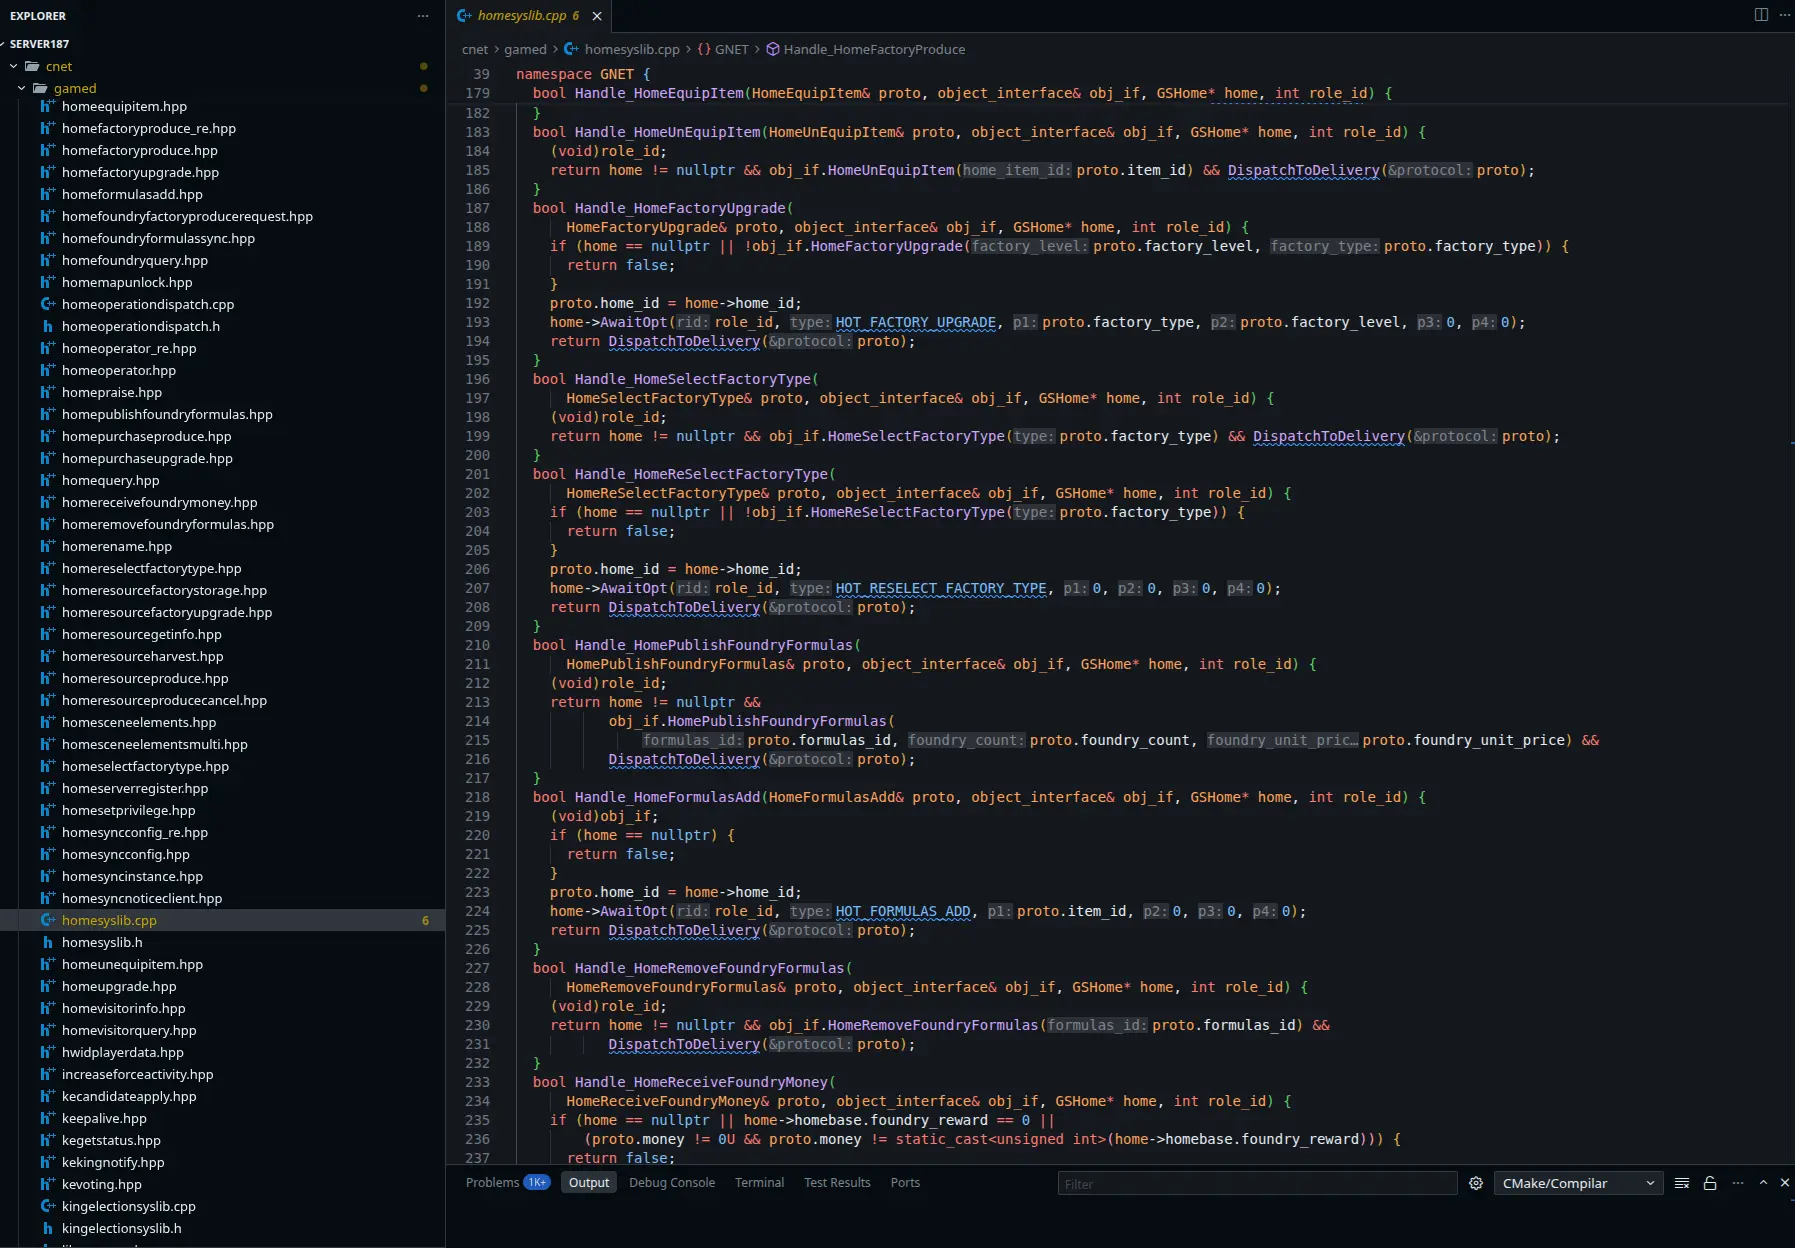Image resolution: width=1795 pixels, height=1248 pixels.
Task: Click Handle_HomeSelectFactoryType function name
Action: tap(693, 379)
